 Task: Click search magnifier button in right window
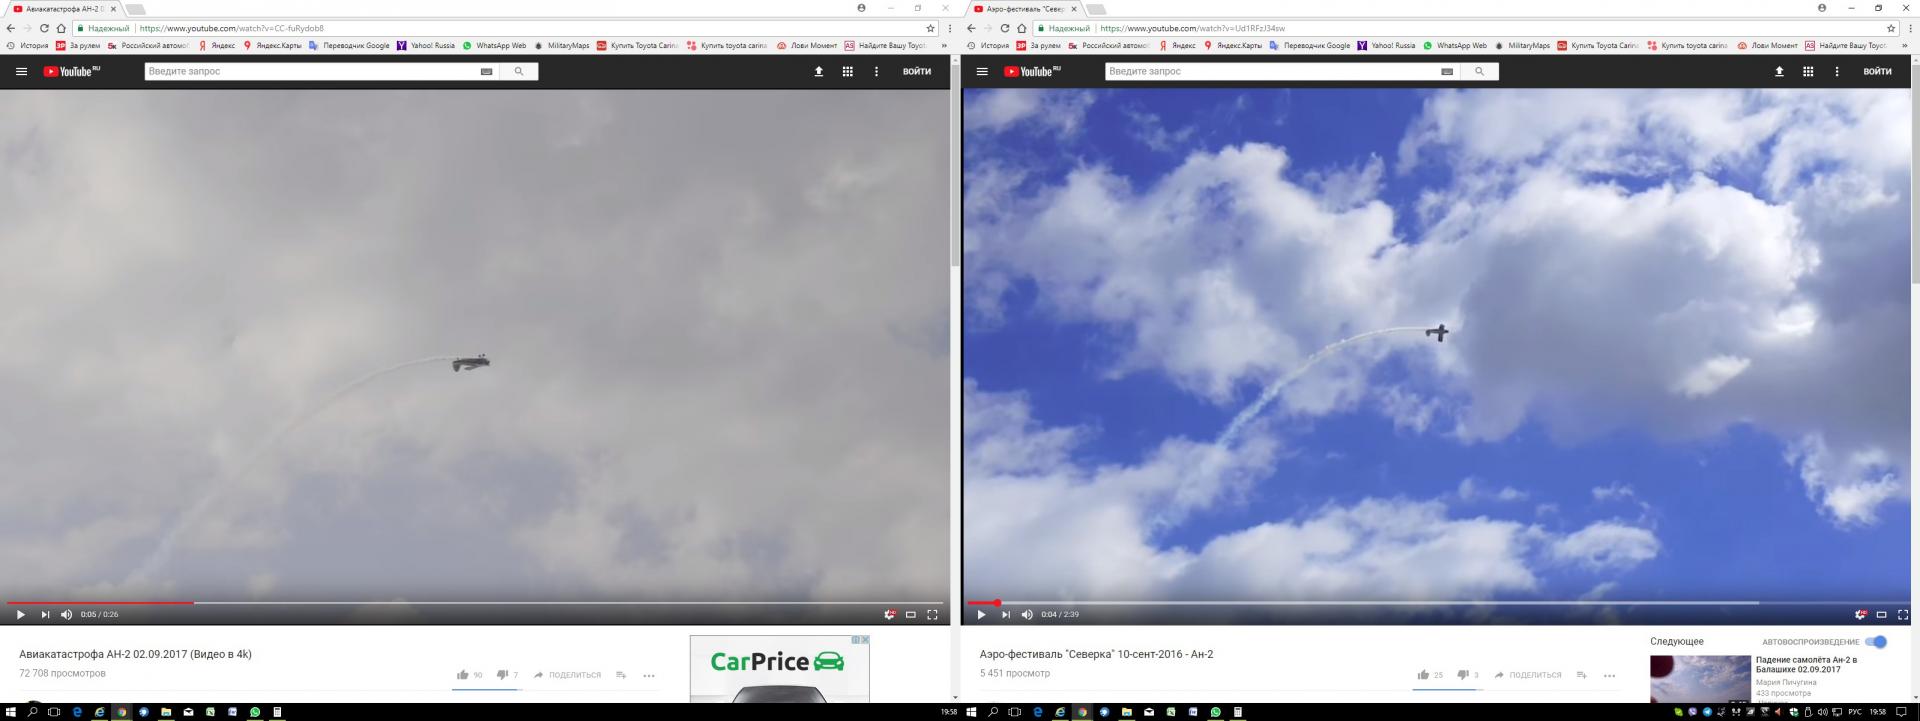point(1479,72)
